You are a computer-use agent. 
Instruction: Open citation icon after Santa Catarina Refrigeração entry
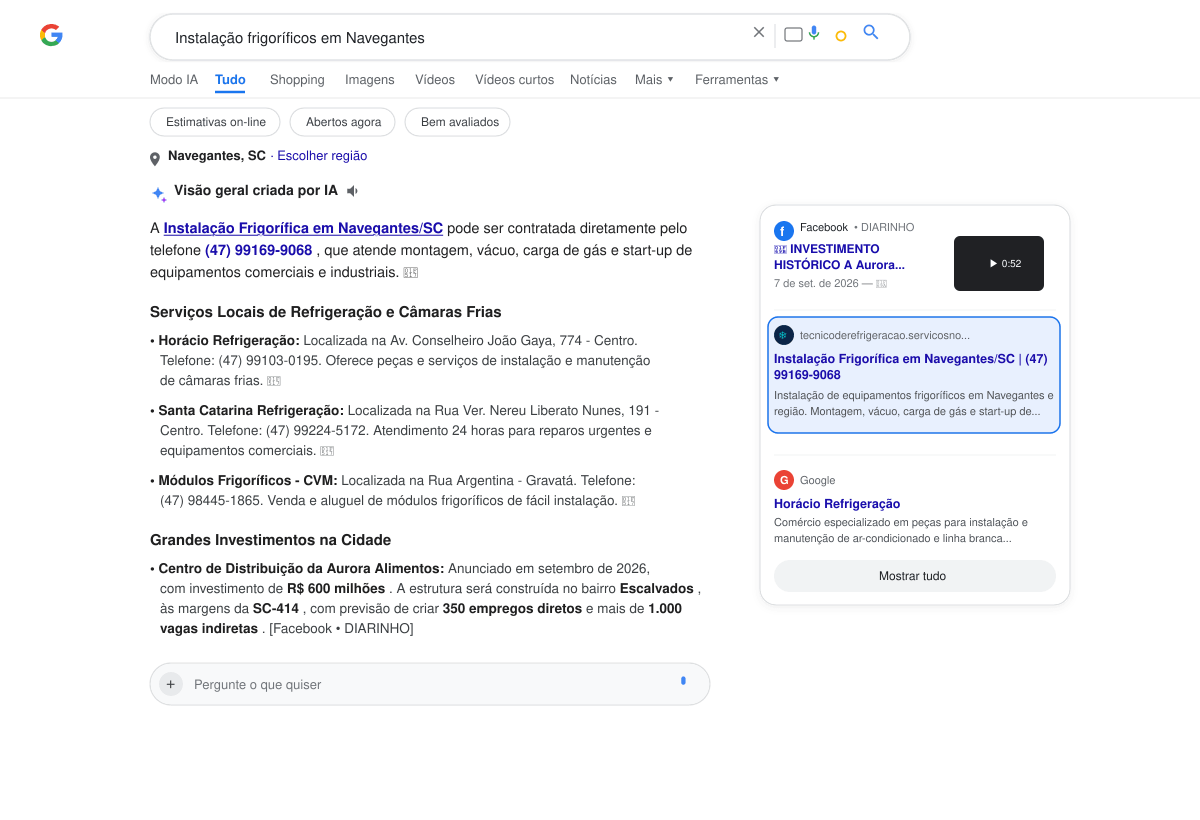(327, 451)
